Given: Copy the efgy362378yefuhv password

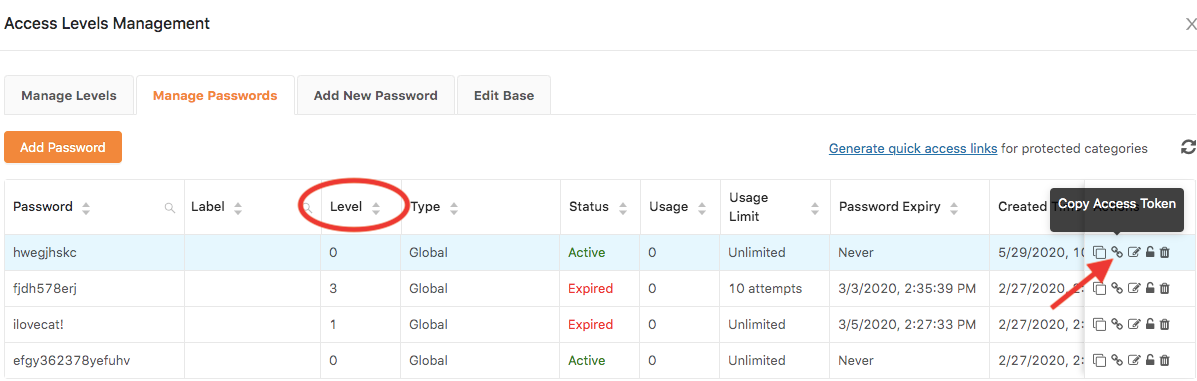Looking at the screenshot, I should coord(1099,360).
